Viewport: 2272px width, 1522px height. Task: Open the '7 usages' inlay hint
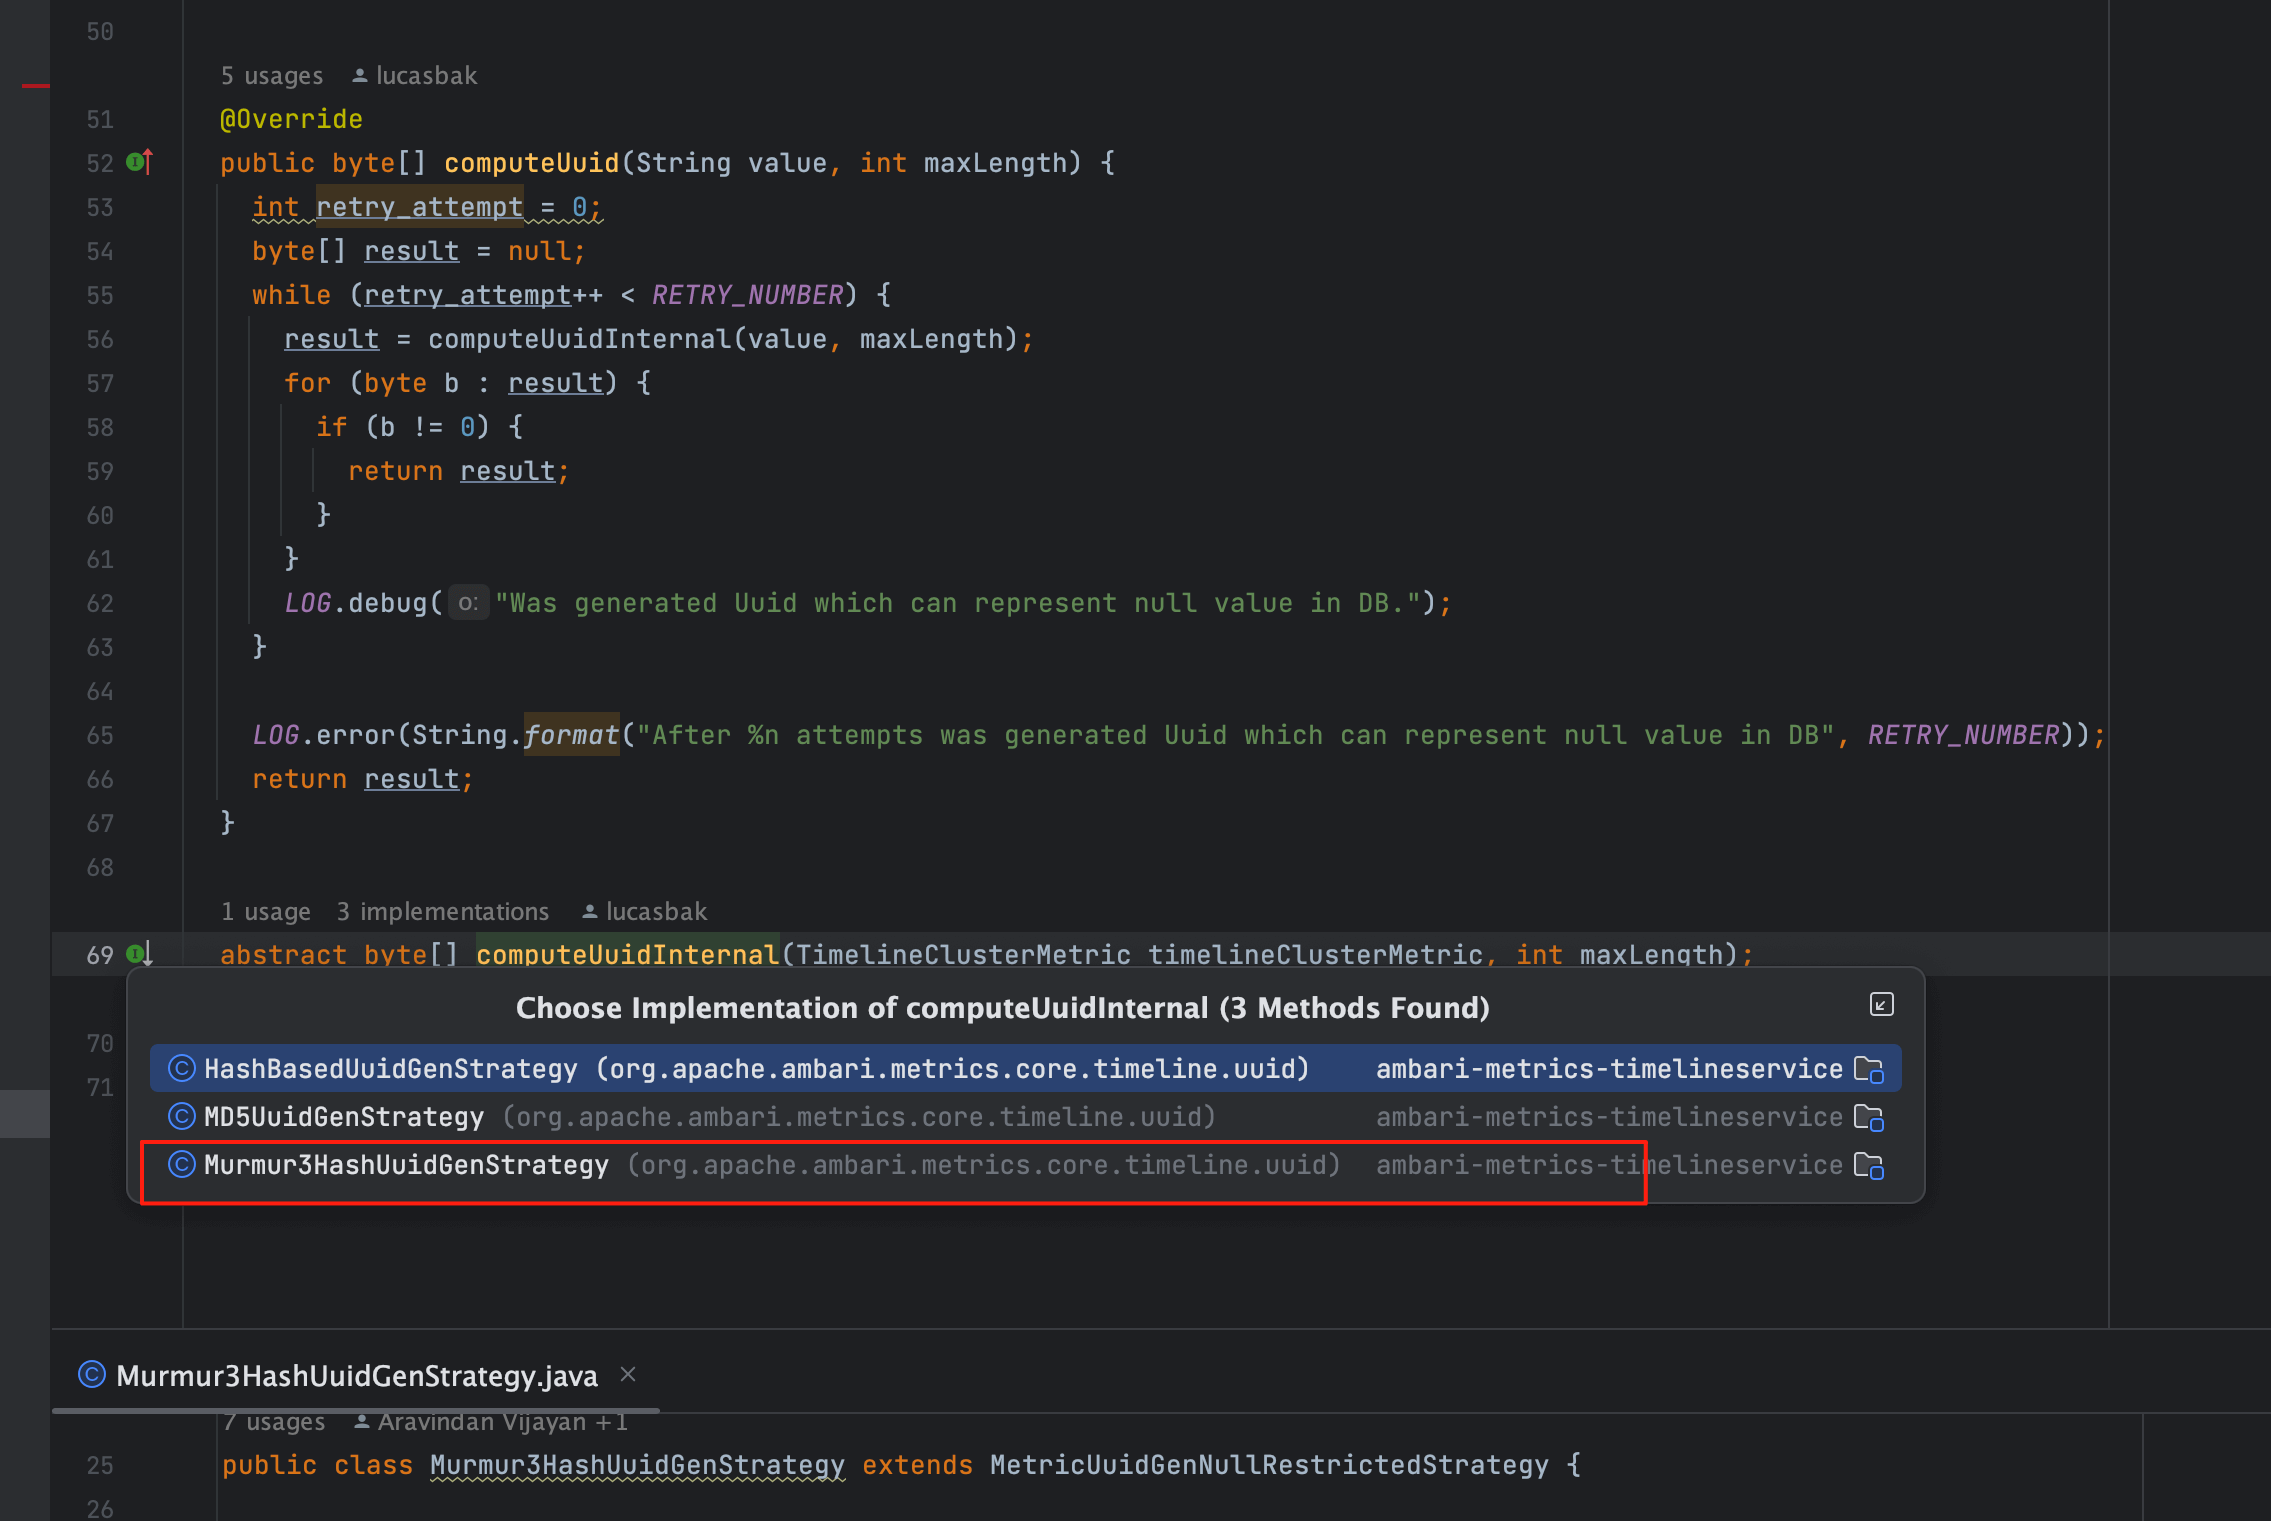(273, 1422)
